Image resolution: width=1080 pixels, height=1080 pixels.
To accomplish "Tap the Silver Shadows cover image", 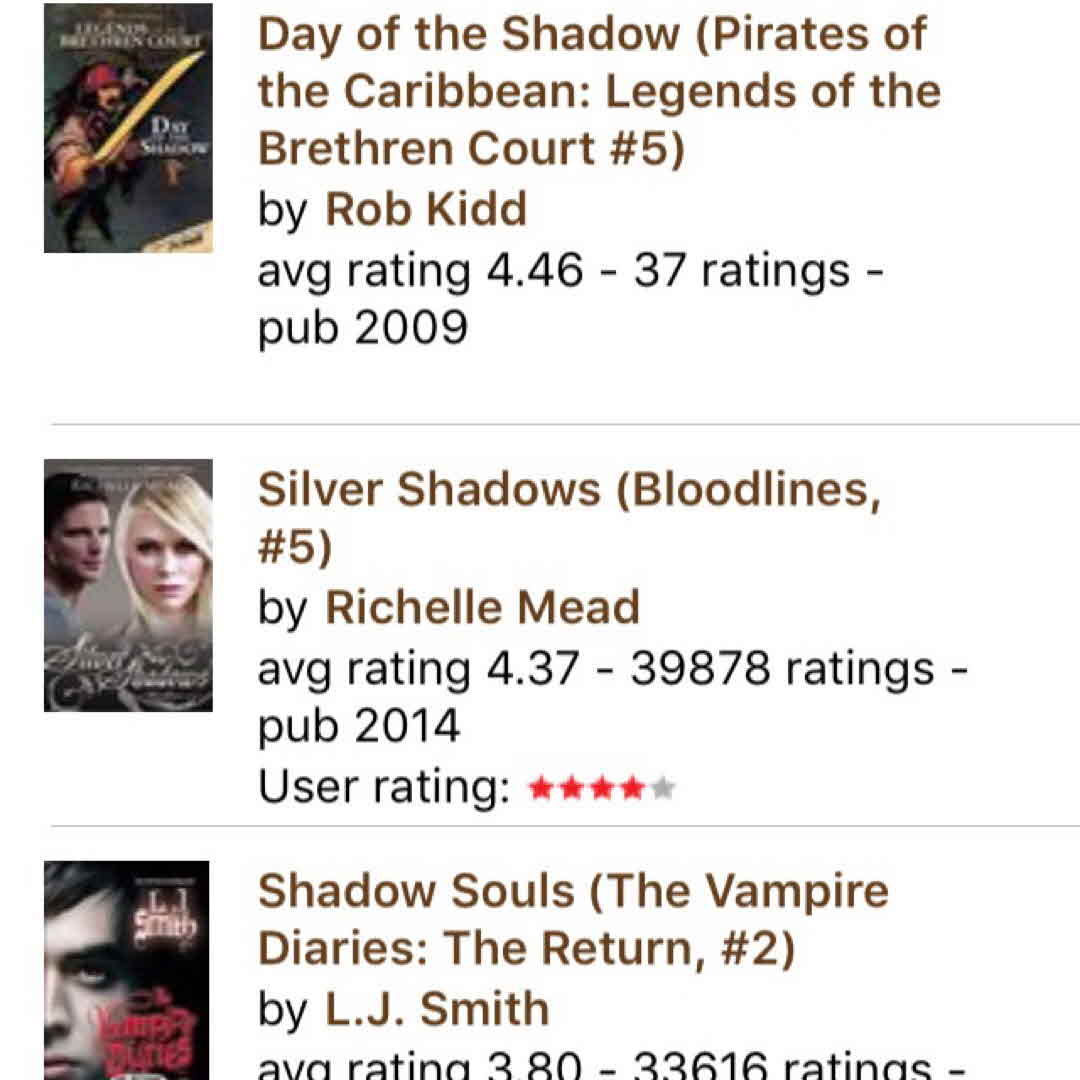I will click(x=128, y=585).
